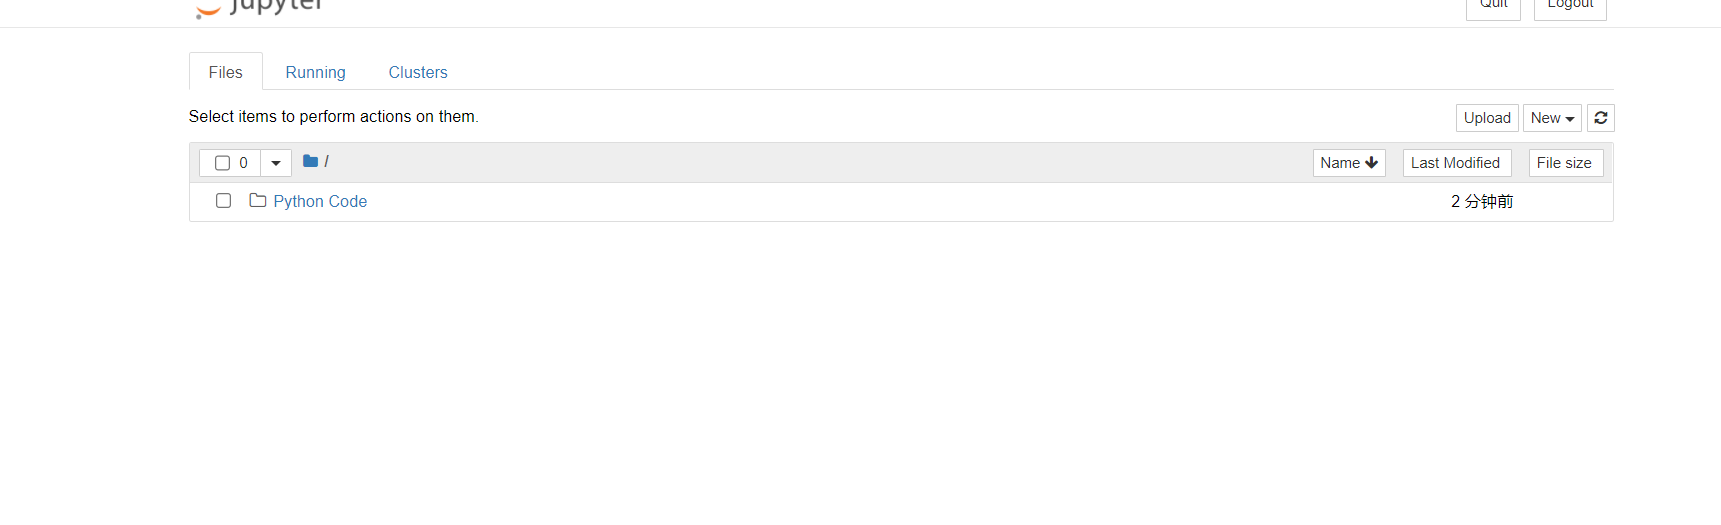Tick the select-all checkbox in header

(x=222, y=163)
